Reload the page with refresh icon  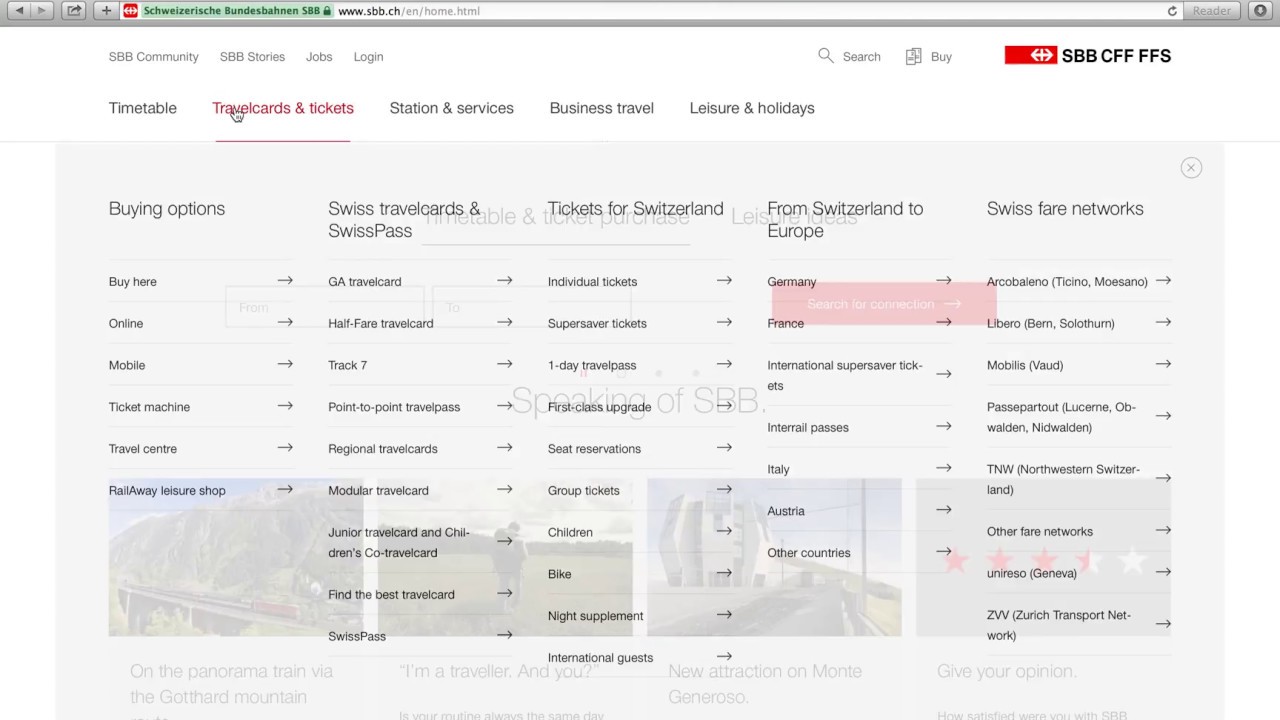(1172, 11)
